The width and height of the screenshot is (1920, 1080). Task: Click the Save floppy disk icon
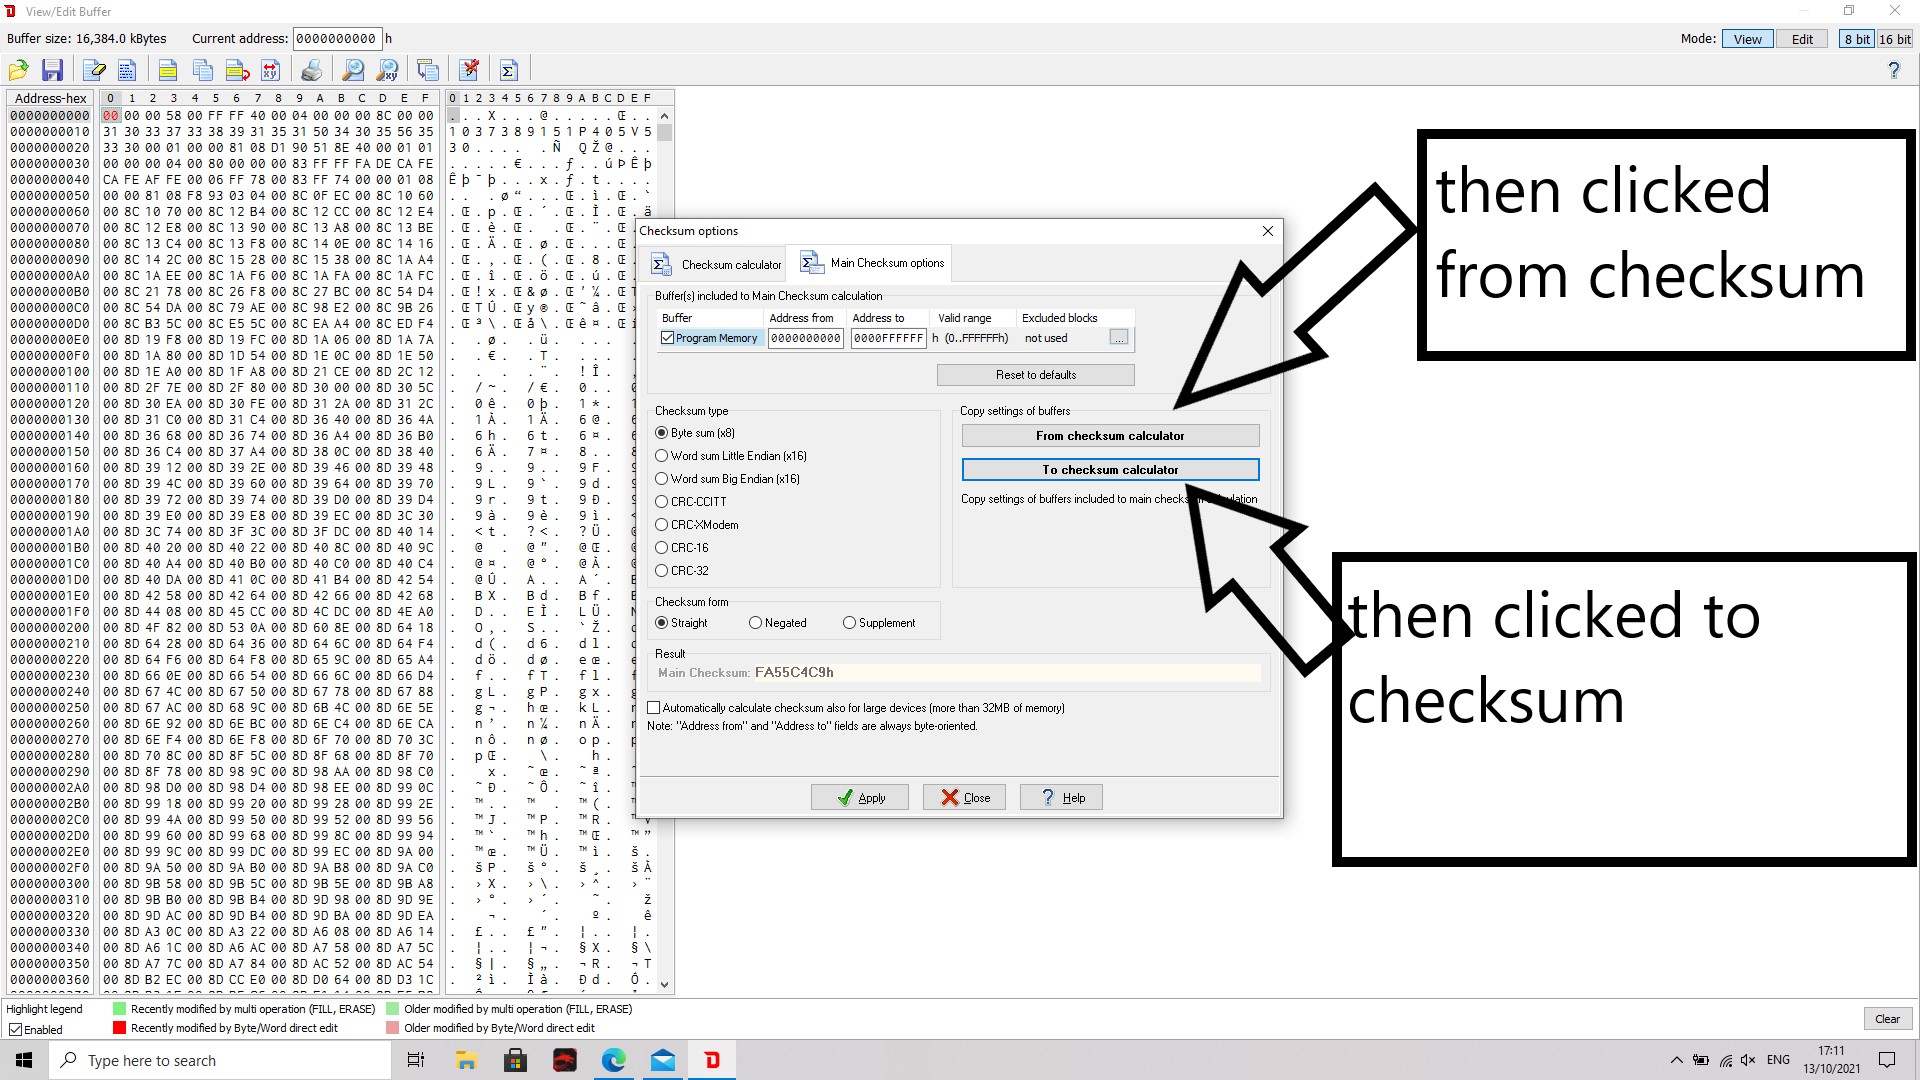tap(52, 70)
